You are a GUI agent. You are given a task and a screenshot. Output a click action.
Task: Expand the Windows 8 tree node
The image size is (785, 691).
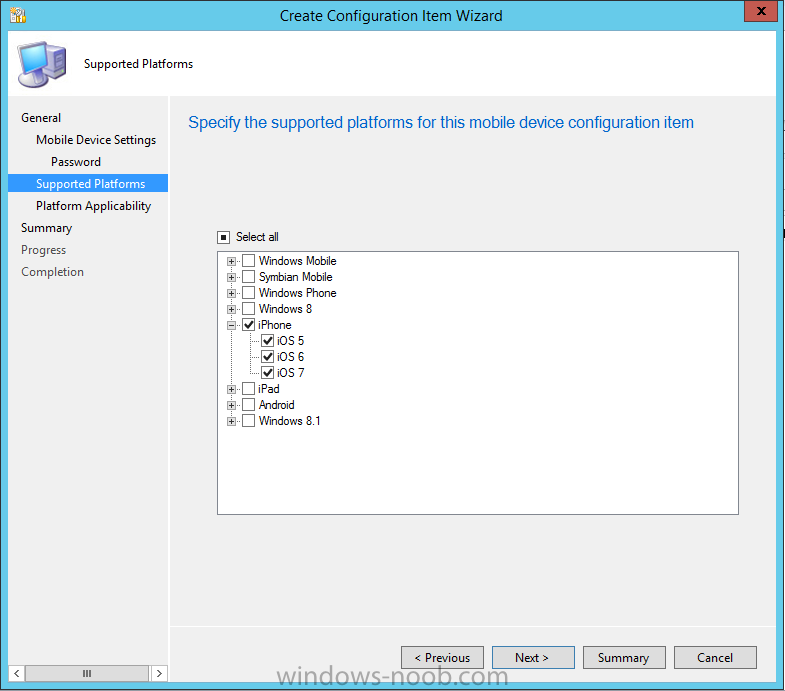[231, 309]
